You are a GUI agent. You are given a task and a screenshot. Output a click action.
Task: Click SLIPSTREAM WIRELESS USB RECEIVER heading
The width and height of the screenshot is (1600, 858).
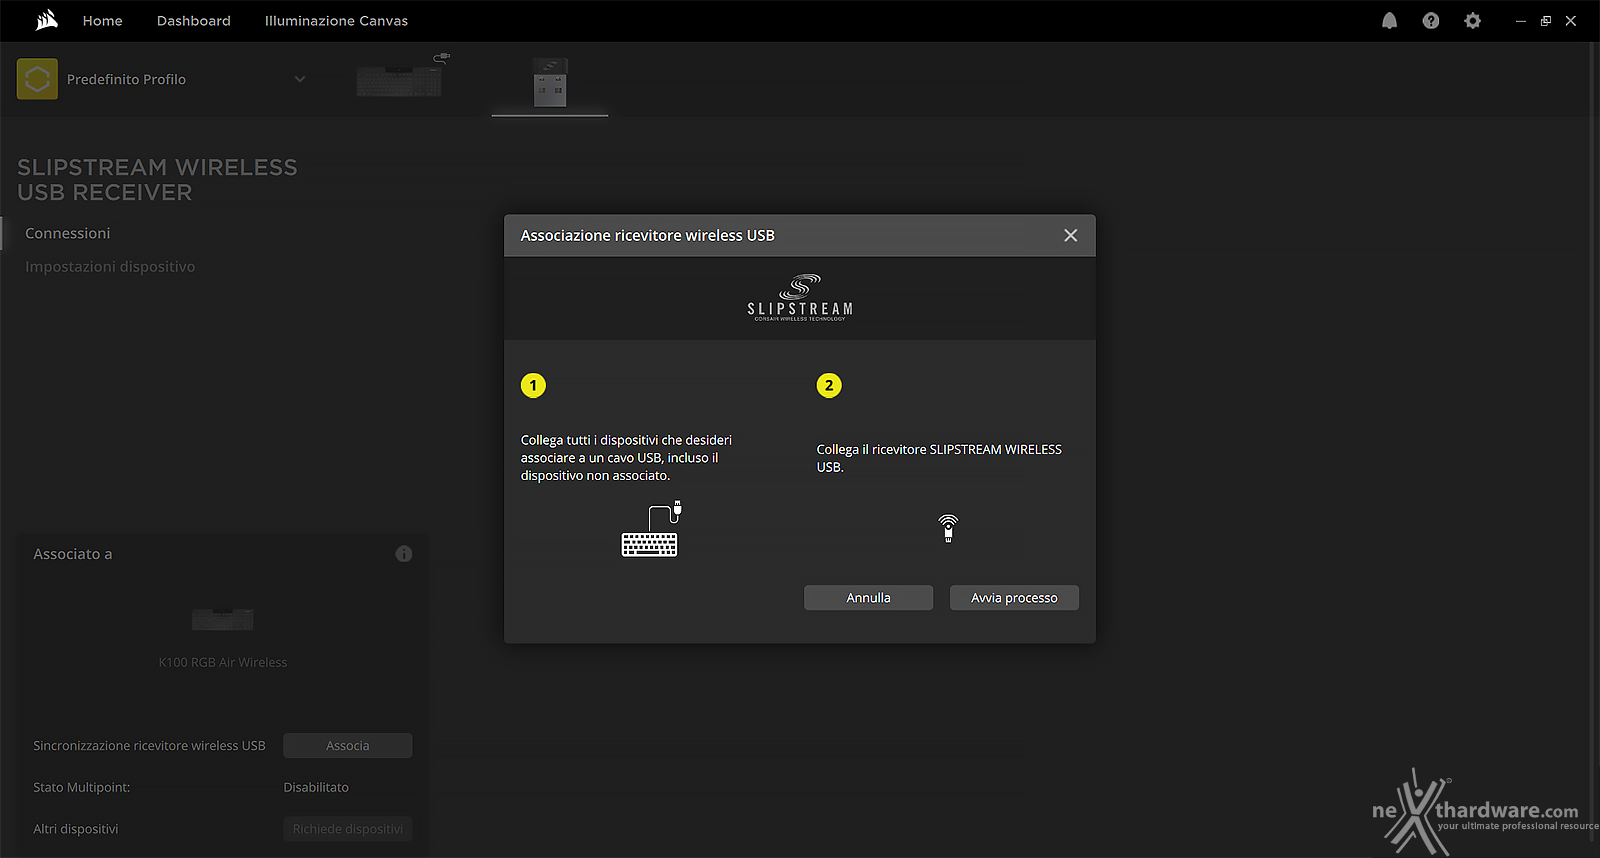(x=157, y=180)
